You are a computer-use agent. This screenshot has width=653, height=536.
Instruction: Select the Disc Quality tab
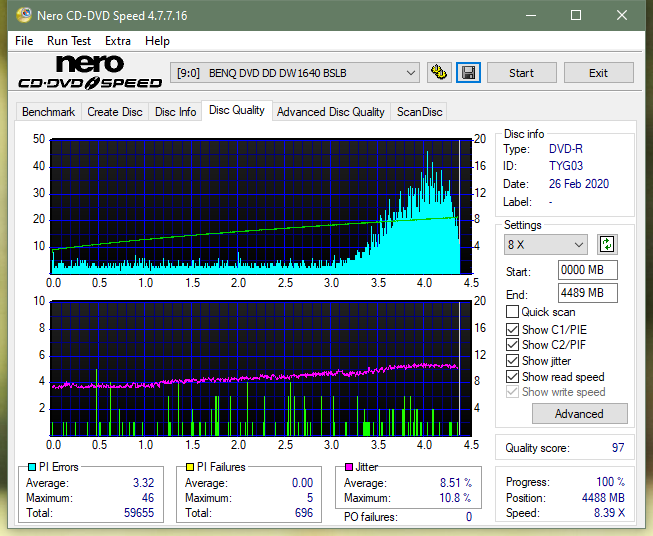pos(237,110)
